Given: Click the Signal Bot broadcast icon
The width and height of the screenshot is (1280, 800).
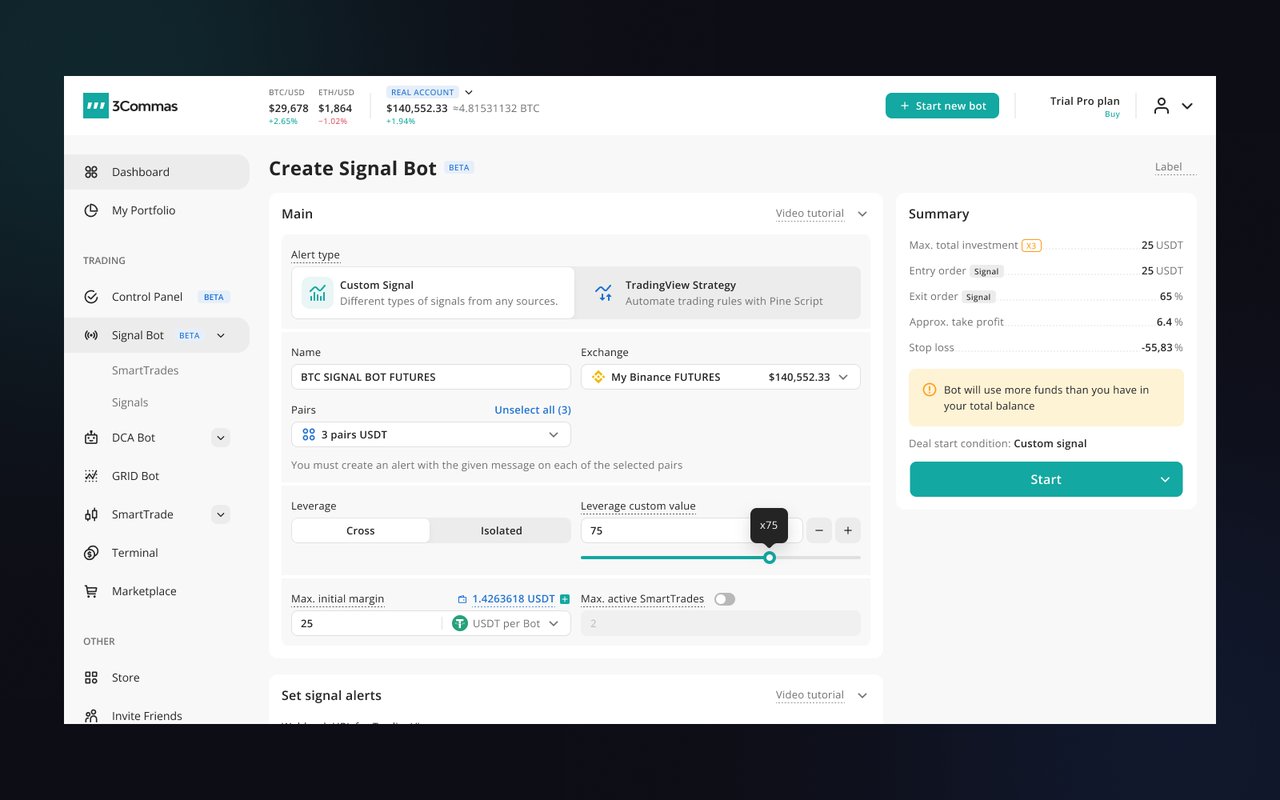Looking at the screenshot, I should [x=91, y=335].
